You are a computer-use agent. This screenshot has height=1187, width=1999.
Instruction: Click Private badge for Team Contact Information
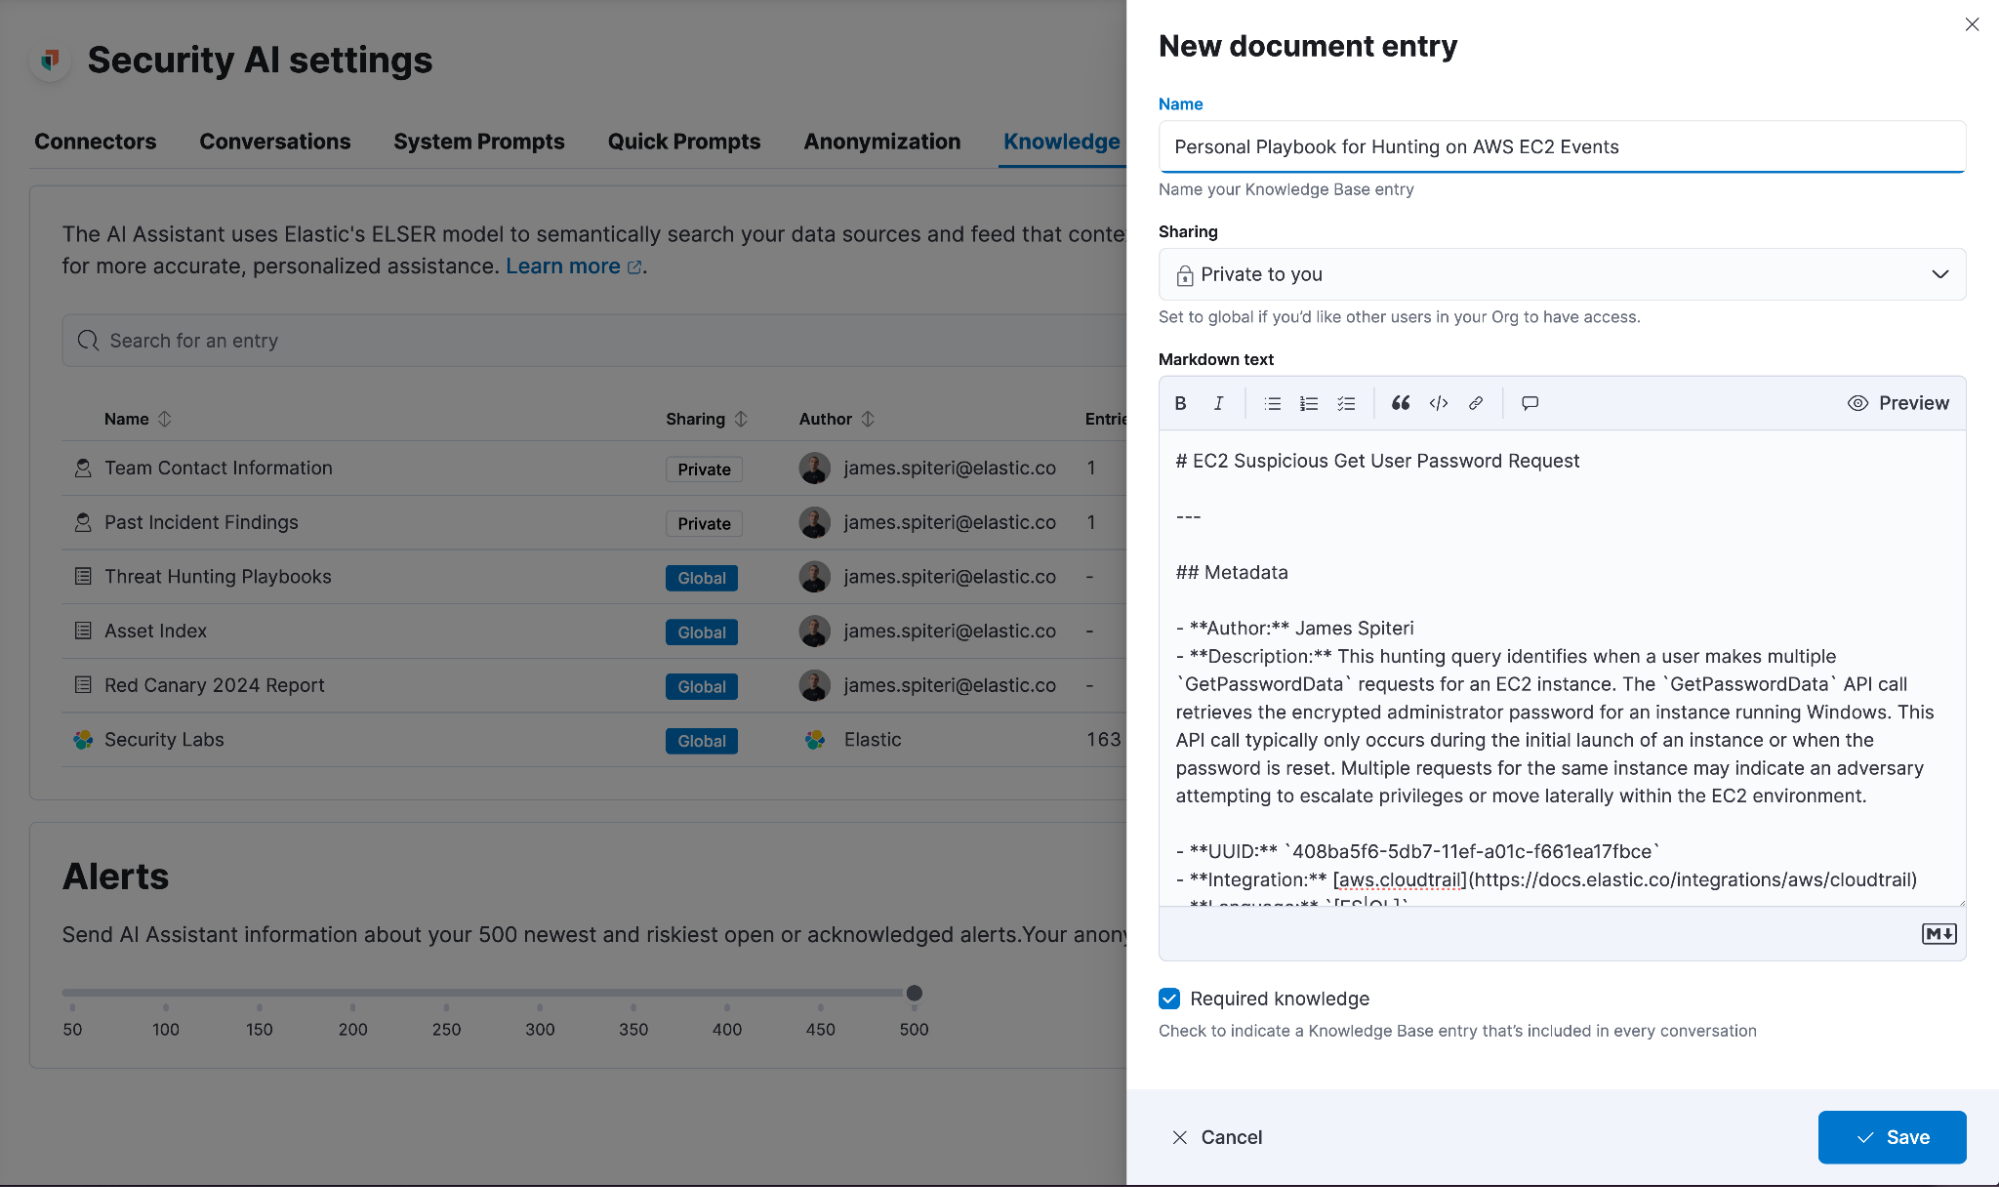click(x=704, y=469)
